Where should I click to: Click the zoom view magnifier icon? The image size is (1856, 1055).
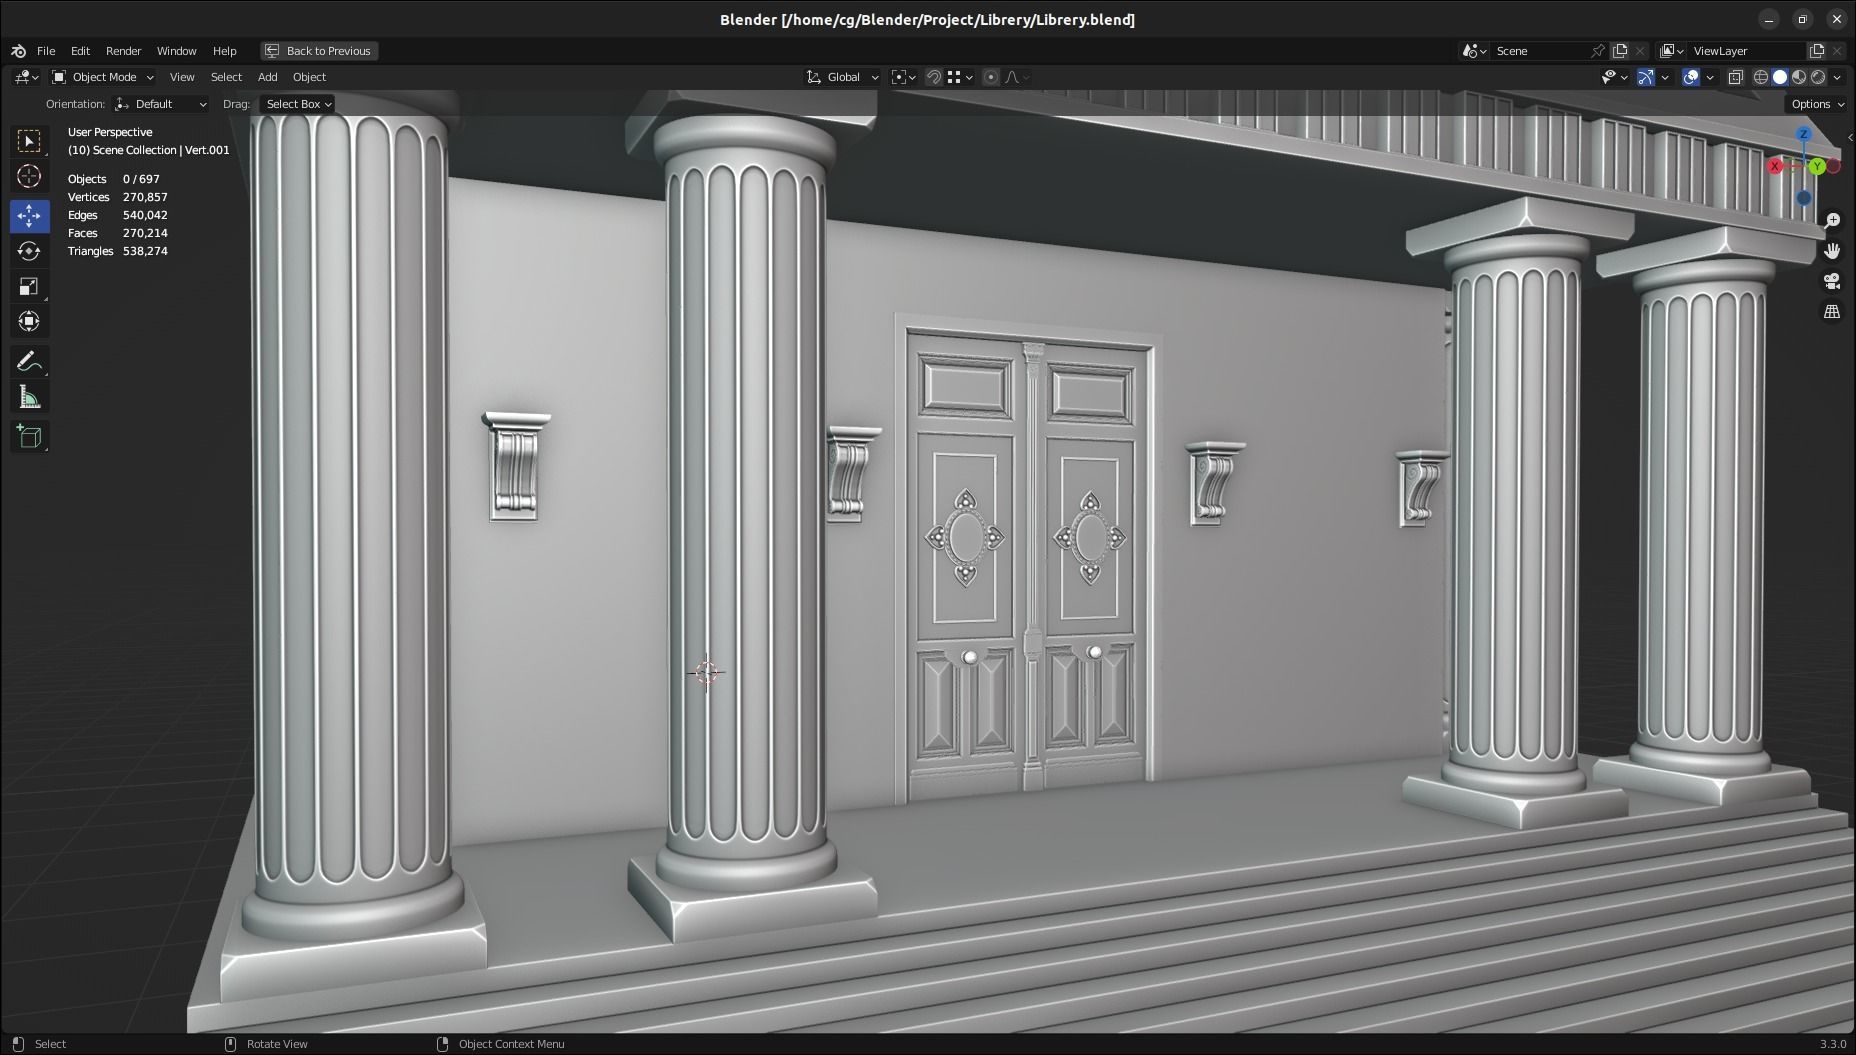pos(1832,220)
